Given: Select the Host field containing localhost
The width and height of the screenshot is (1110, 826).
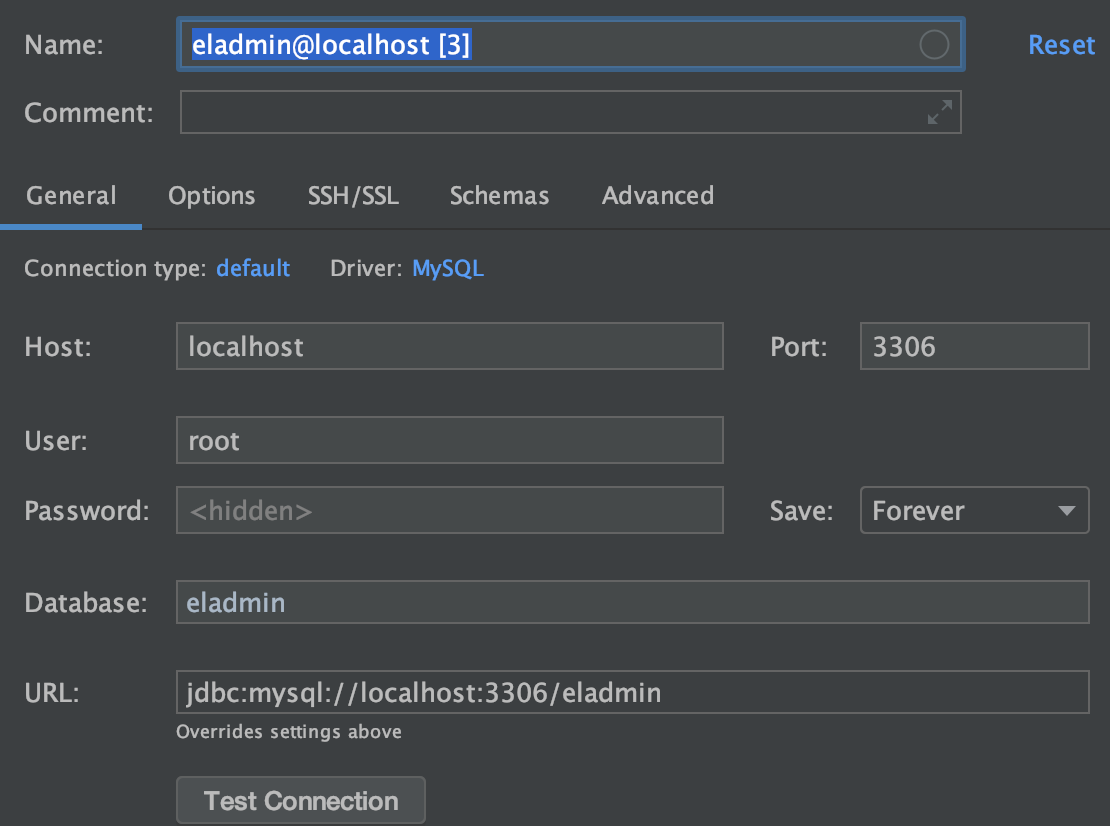Looking at the screenshot, I should point(450,346).
